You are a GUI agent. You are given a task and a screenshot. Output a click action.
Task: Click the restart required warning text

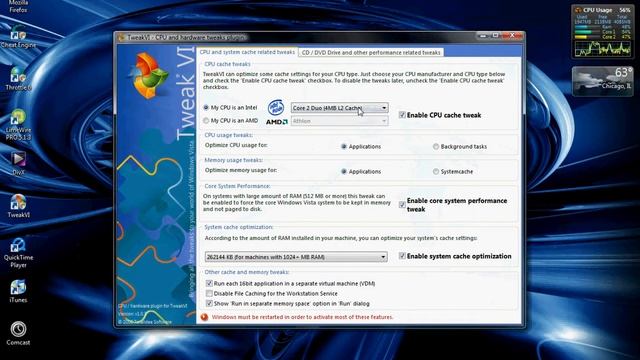(302, 317)
